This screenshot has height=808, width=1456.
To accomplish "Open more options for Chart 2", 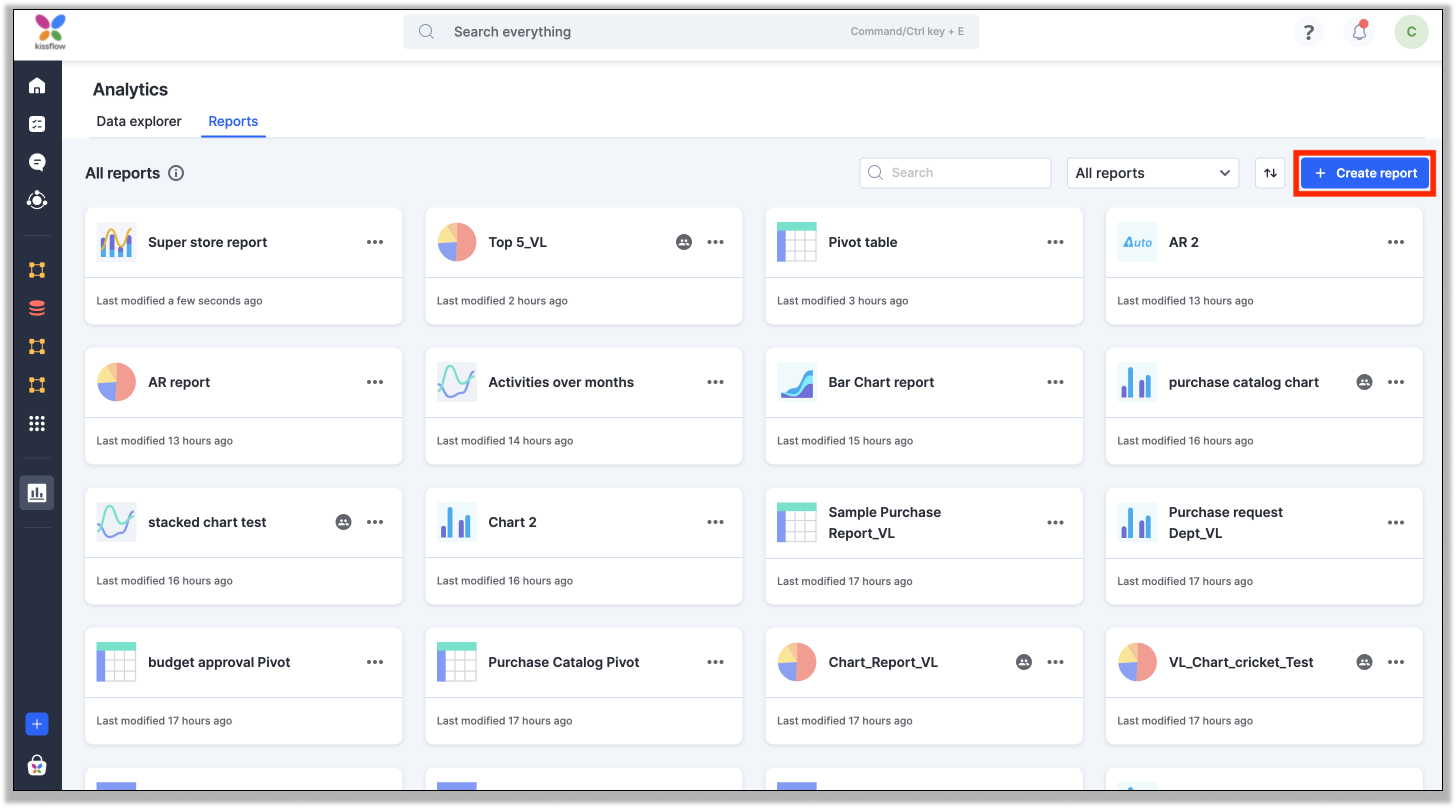I will tap(715, 522).
